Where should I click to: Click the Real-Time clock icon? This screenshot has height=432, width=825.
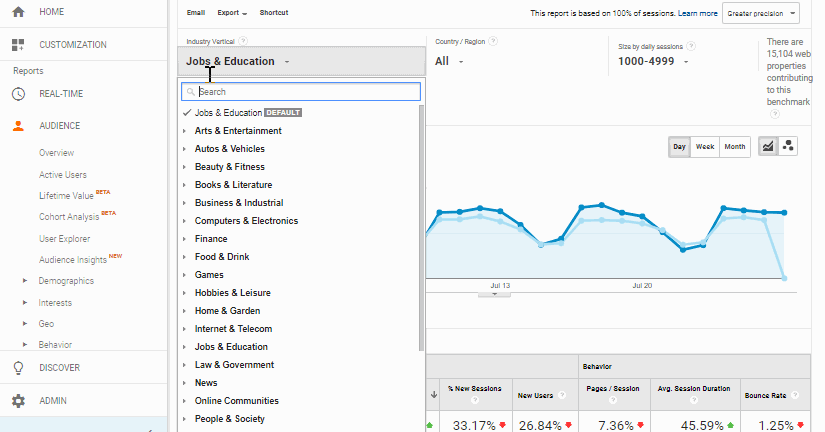[18, 94]
